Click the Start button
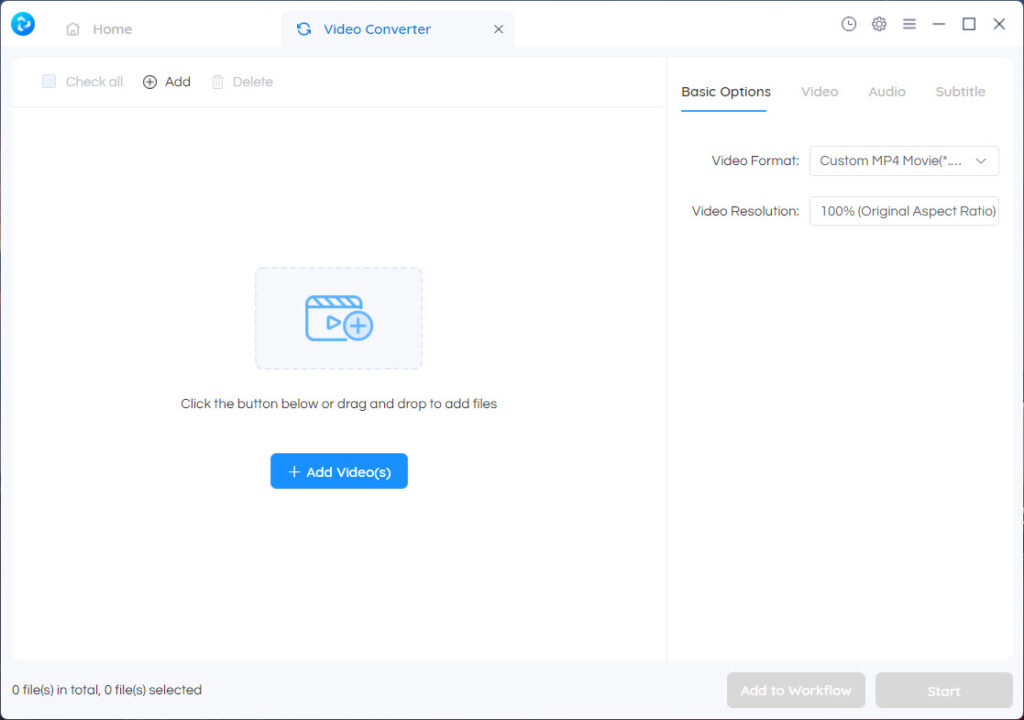 click(944, 691)
